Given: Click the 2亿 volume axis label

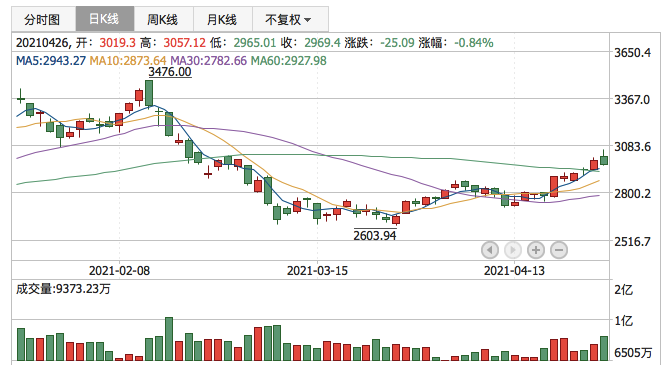Looking at the screenshot, I should click(x=623, y=290).
